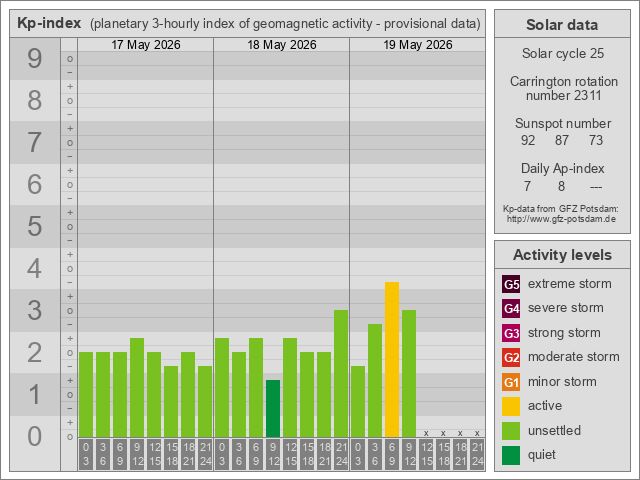Screen dimensions: 640x480
Task: Click sunspot number value 87
Action: pos(562,140)
